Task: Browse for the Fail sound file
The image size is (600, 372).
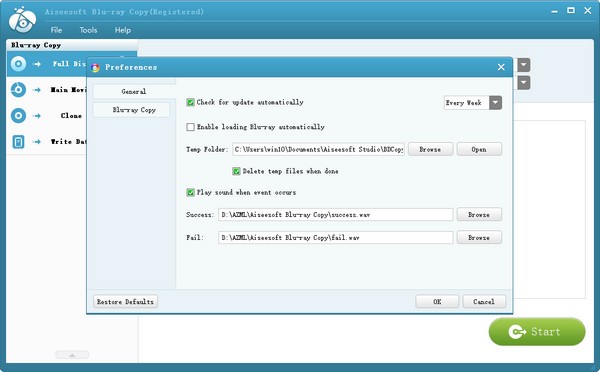Action: pyautogui.click(x=479, y=238)
